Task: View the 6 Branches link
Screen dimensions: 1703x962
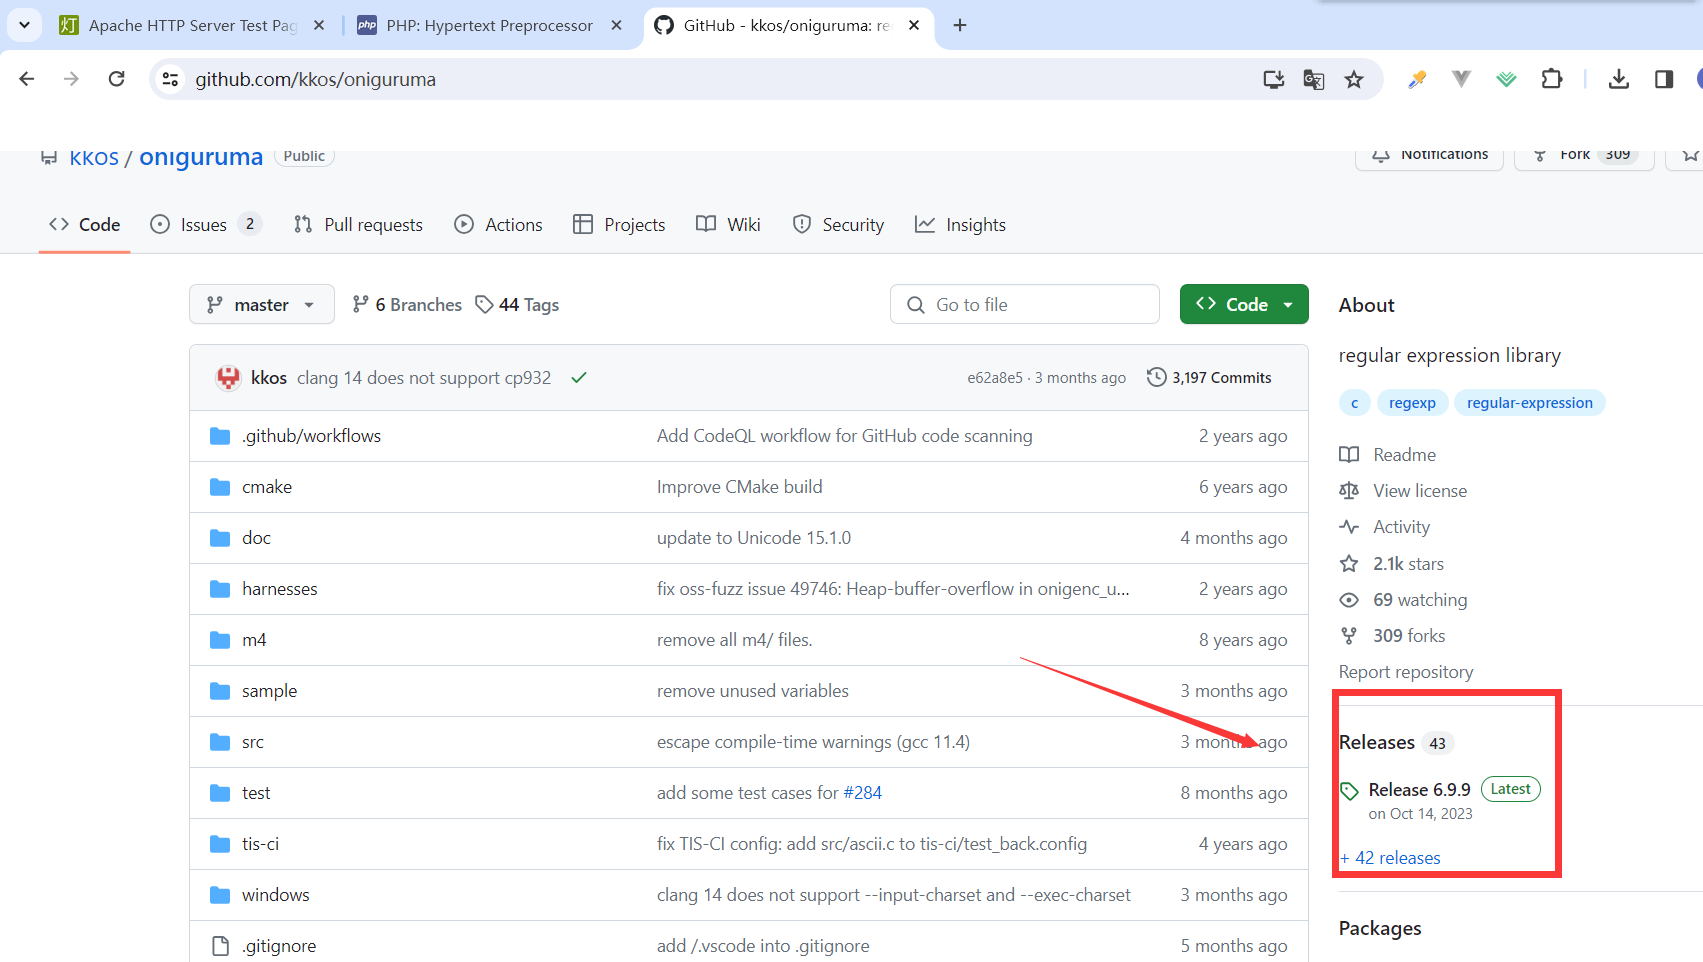Action: point(407,305)
